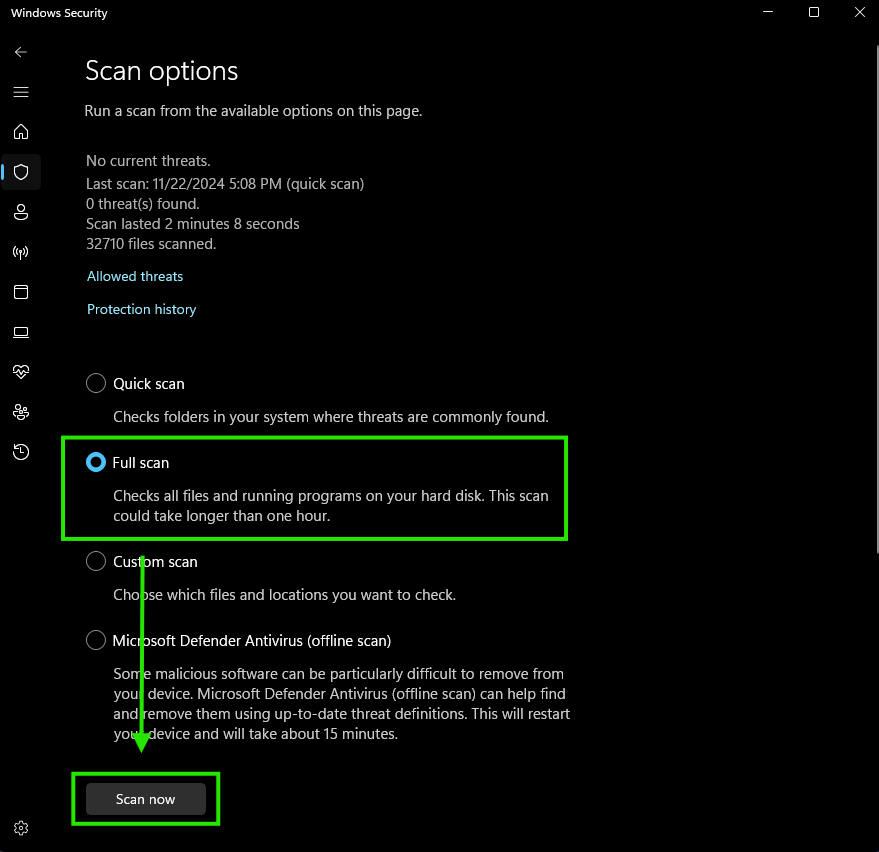Open App & browser control icon
The height and width of the screenshot is (852, 879).
point(21,292)
